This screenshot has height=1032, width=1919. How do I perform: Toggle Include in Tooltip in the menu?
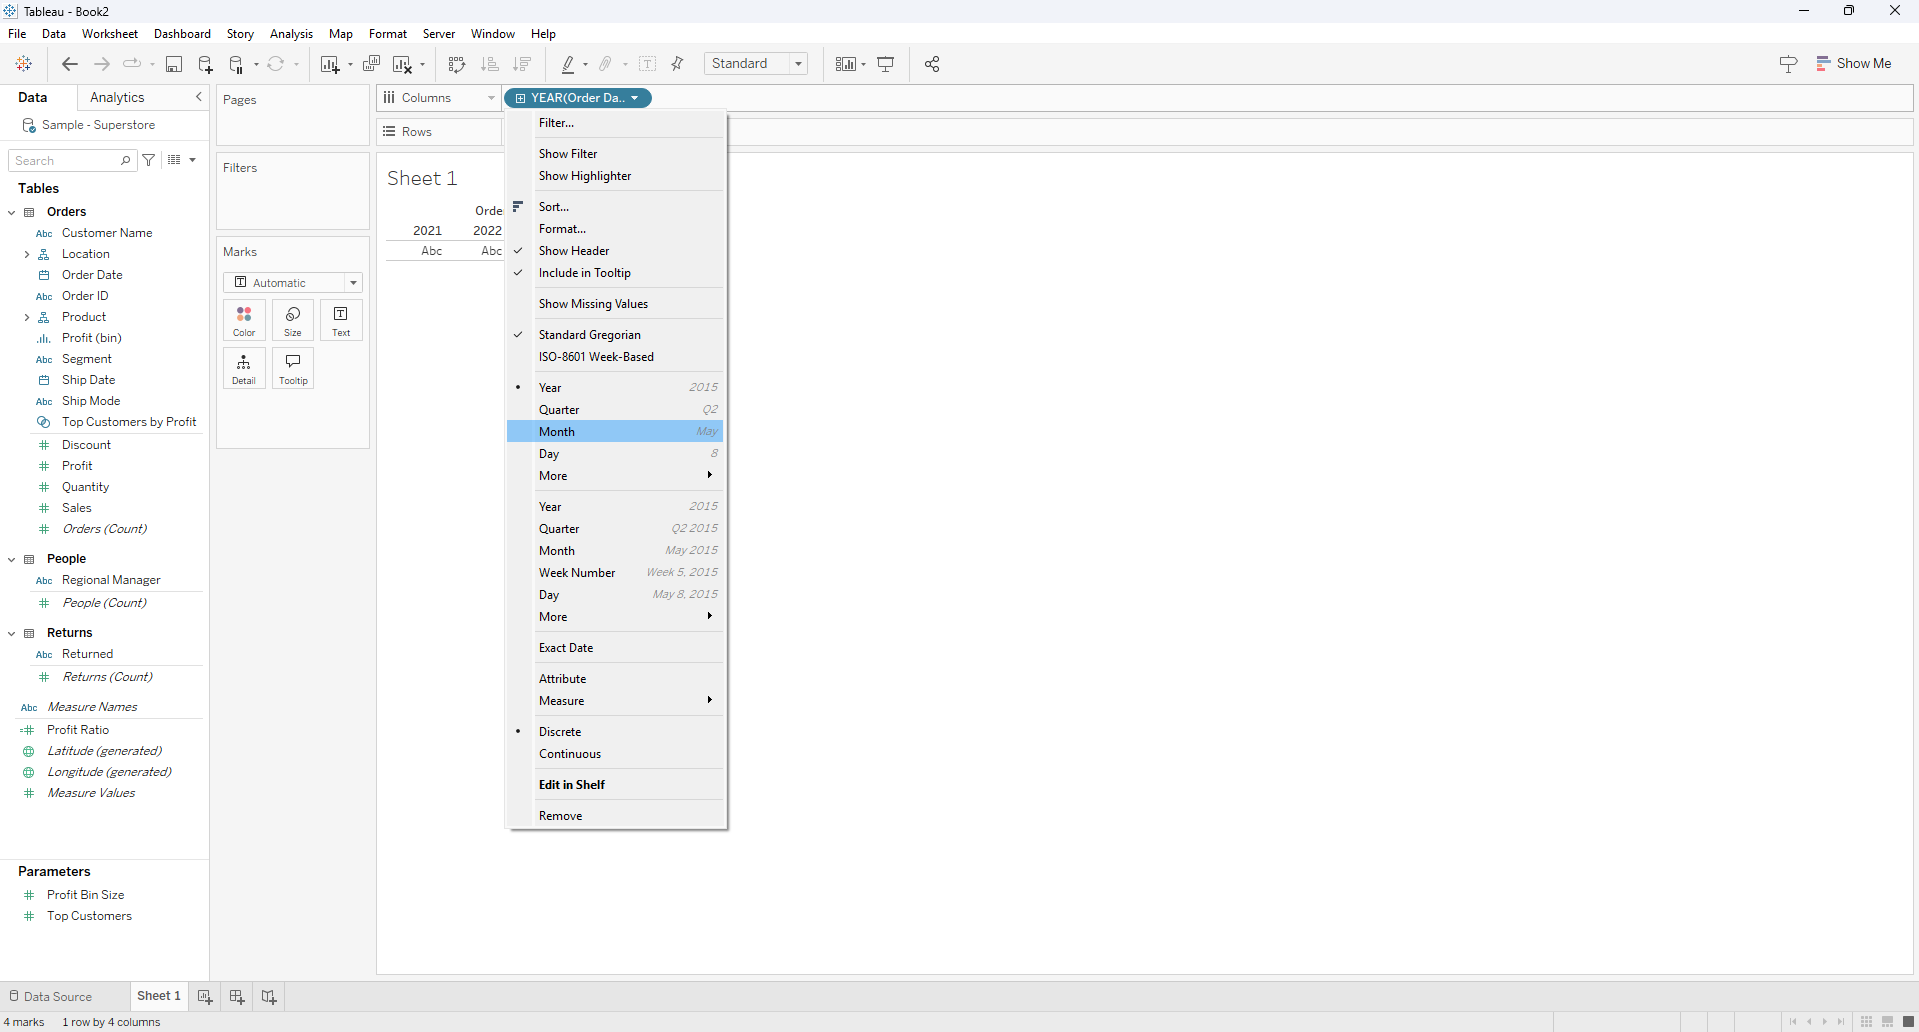pyautogui.click(x=615, y=273)
